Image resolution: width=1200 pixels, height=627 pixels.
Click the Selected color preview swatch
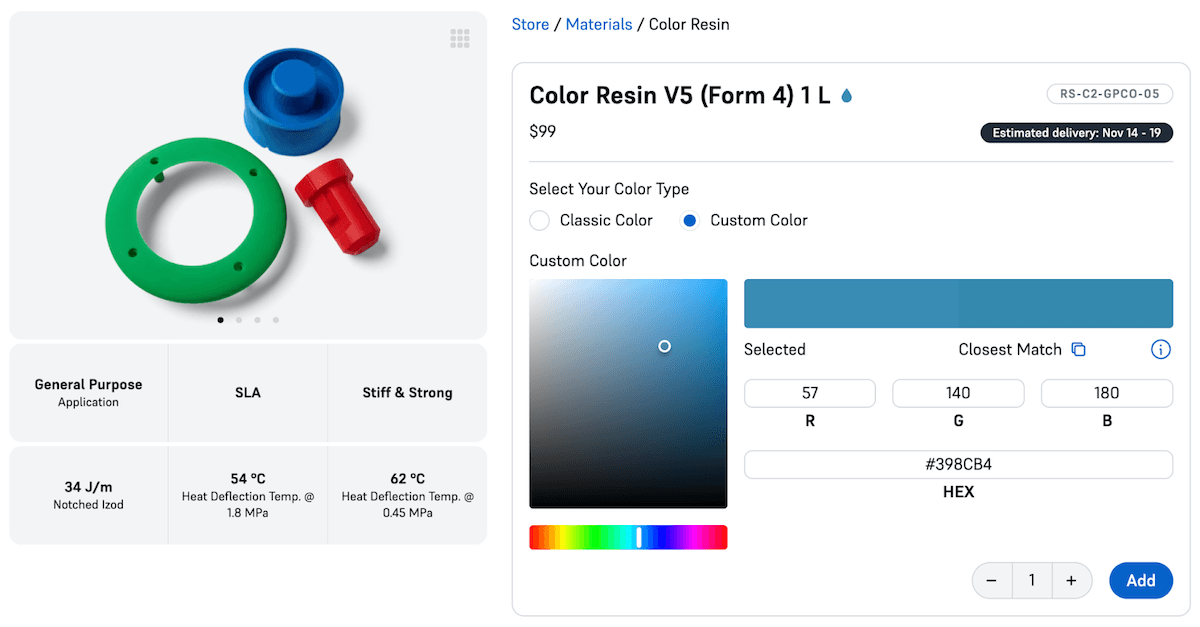point(851,303)
